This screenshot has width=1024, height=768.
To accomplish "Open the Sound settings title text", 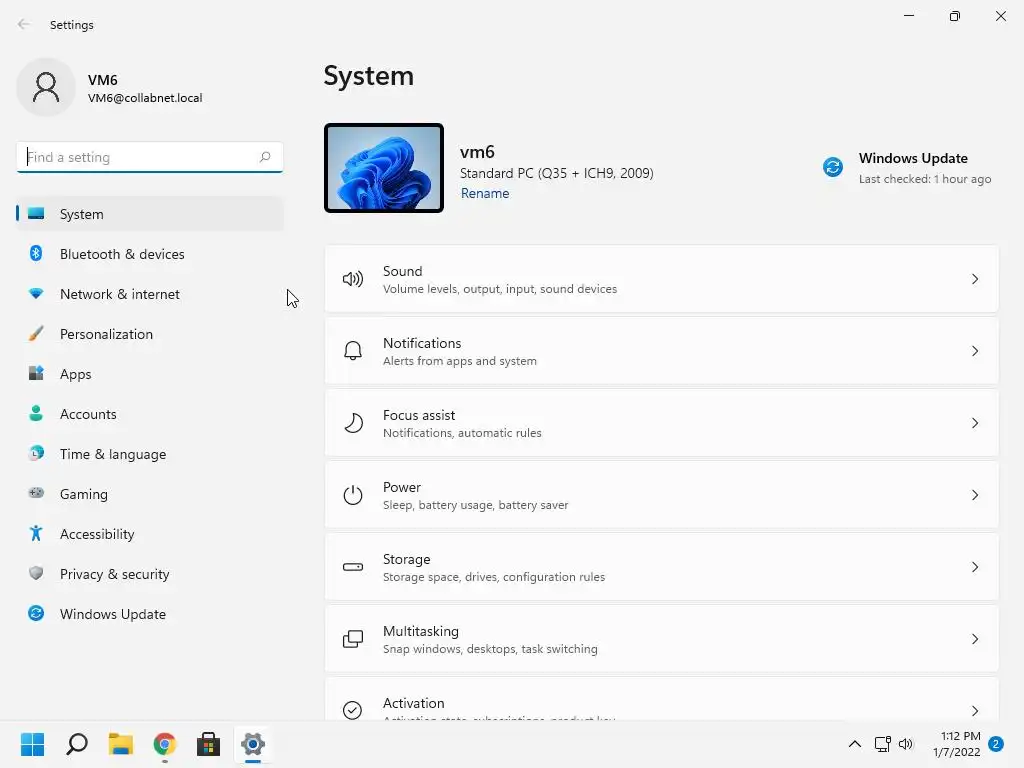I will (402, 271).
